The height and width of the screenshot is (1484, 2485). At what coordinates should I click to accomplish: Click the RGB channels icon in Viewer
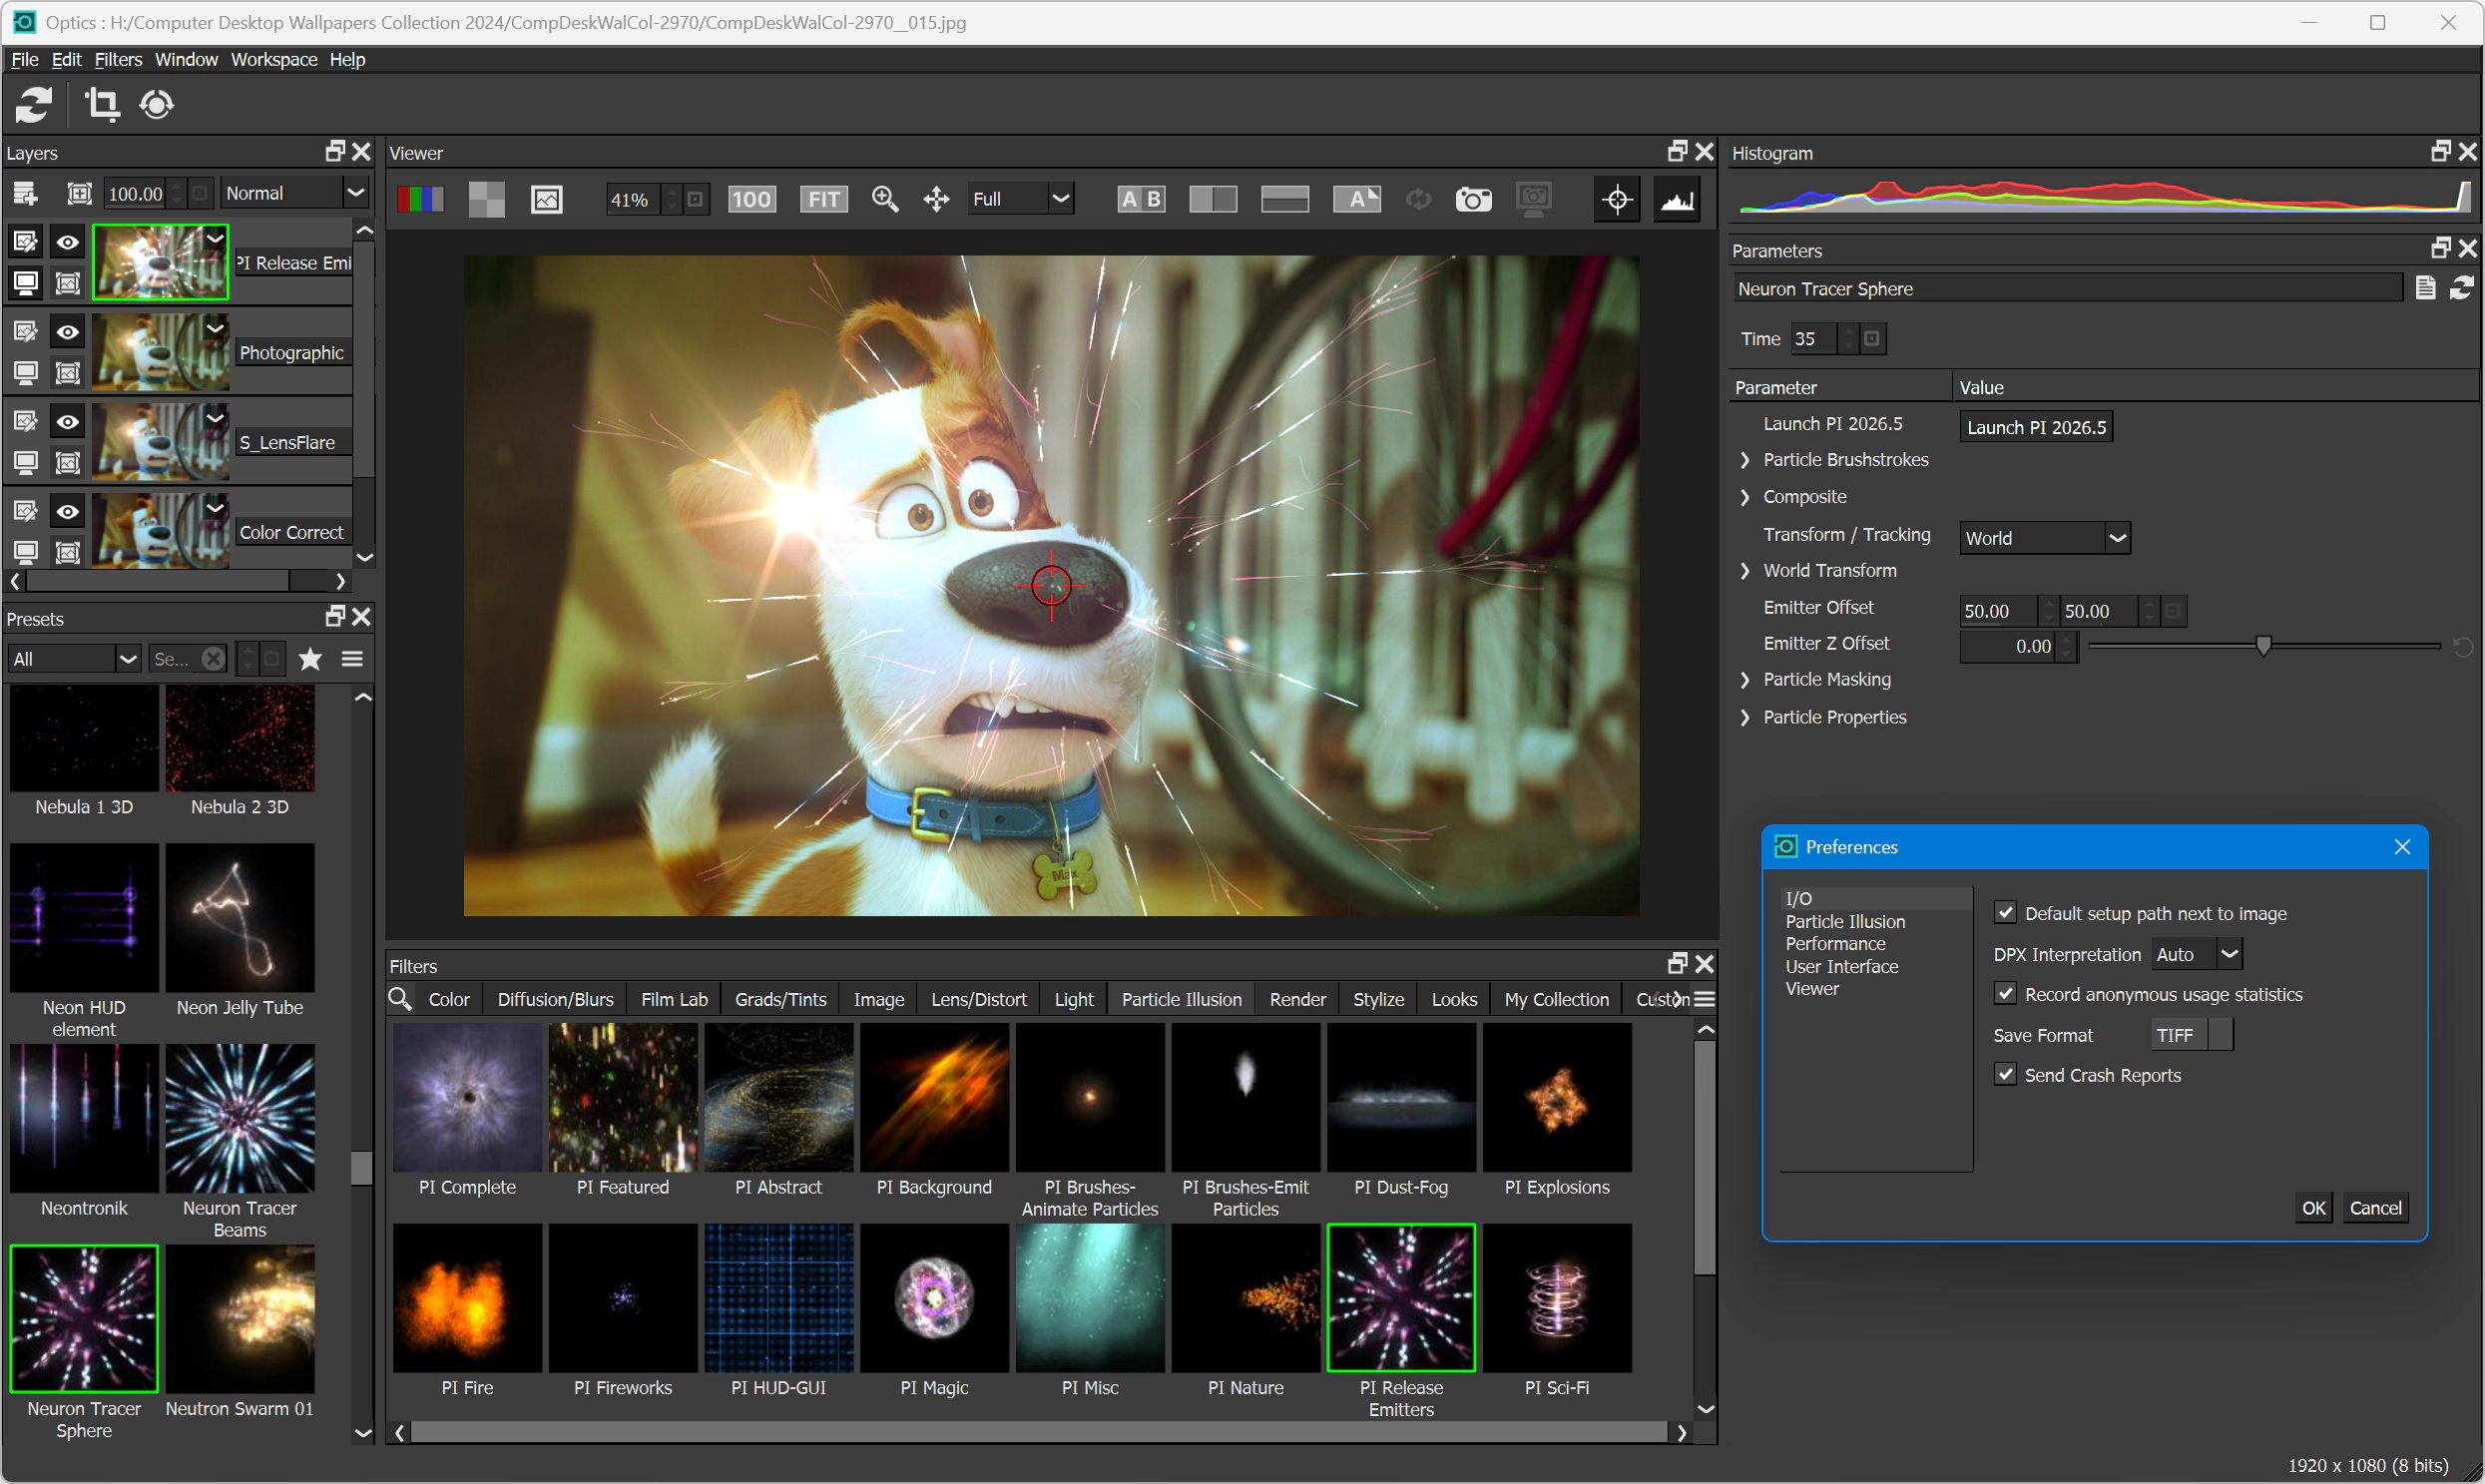(420, 199)
